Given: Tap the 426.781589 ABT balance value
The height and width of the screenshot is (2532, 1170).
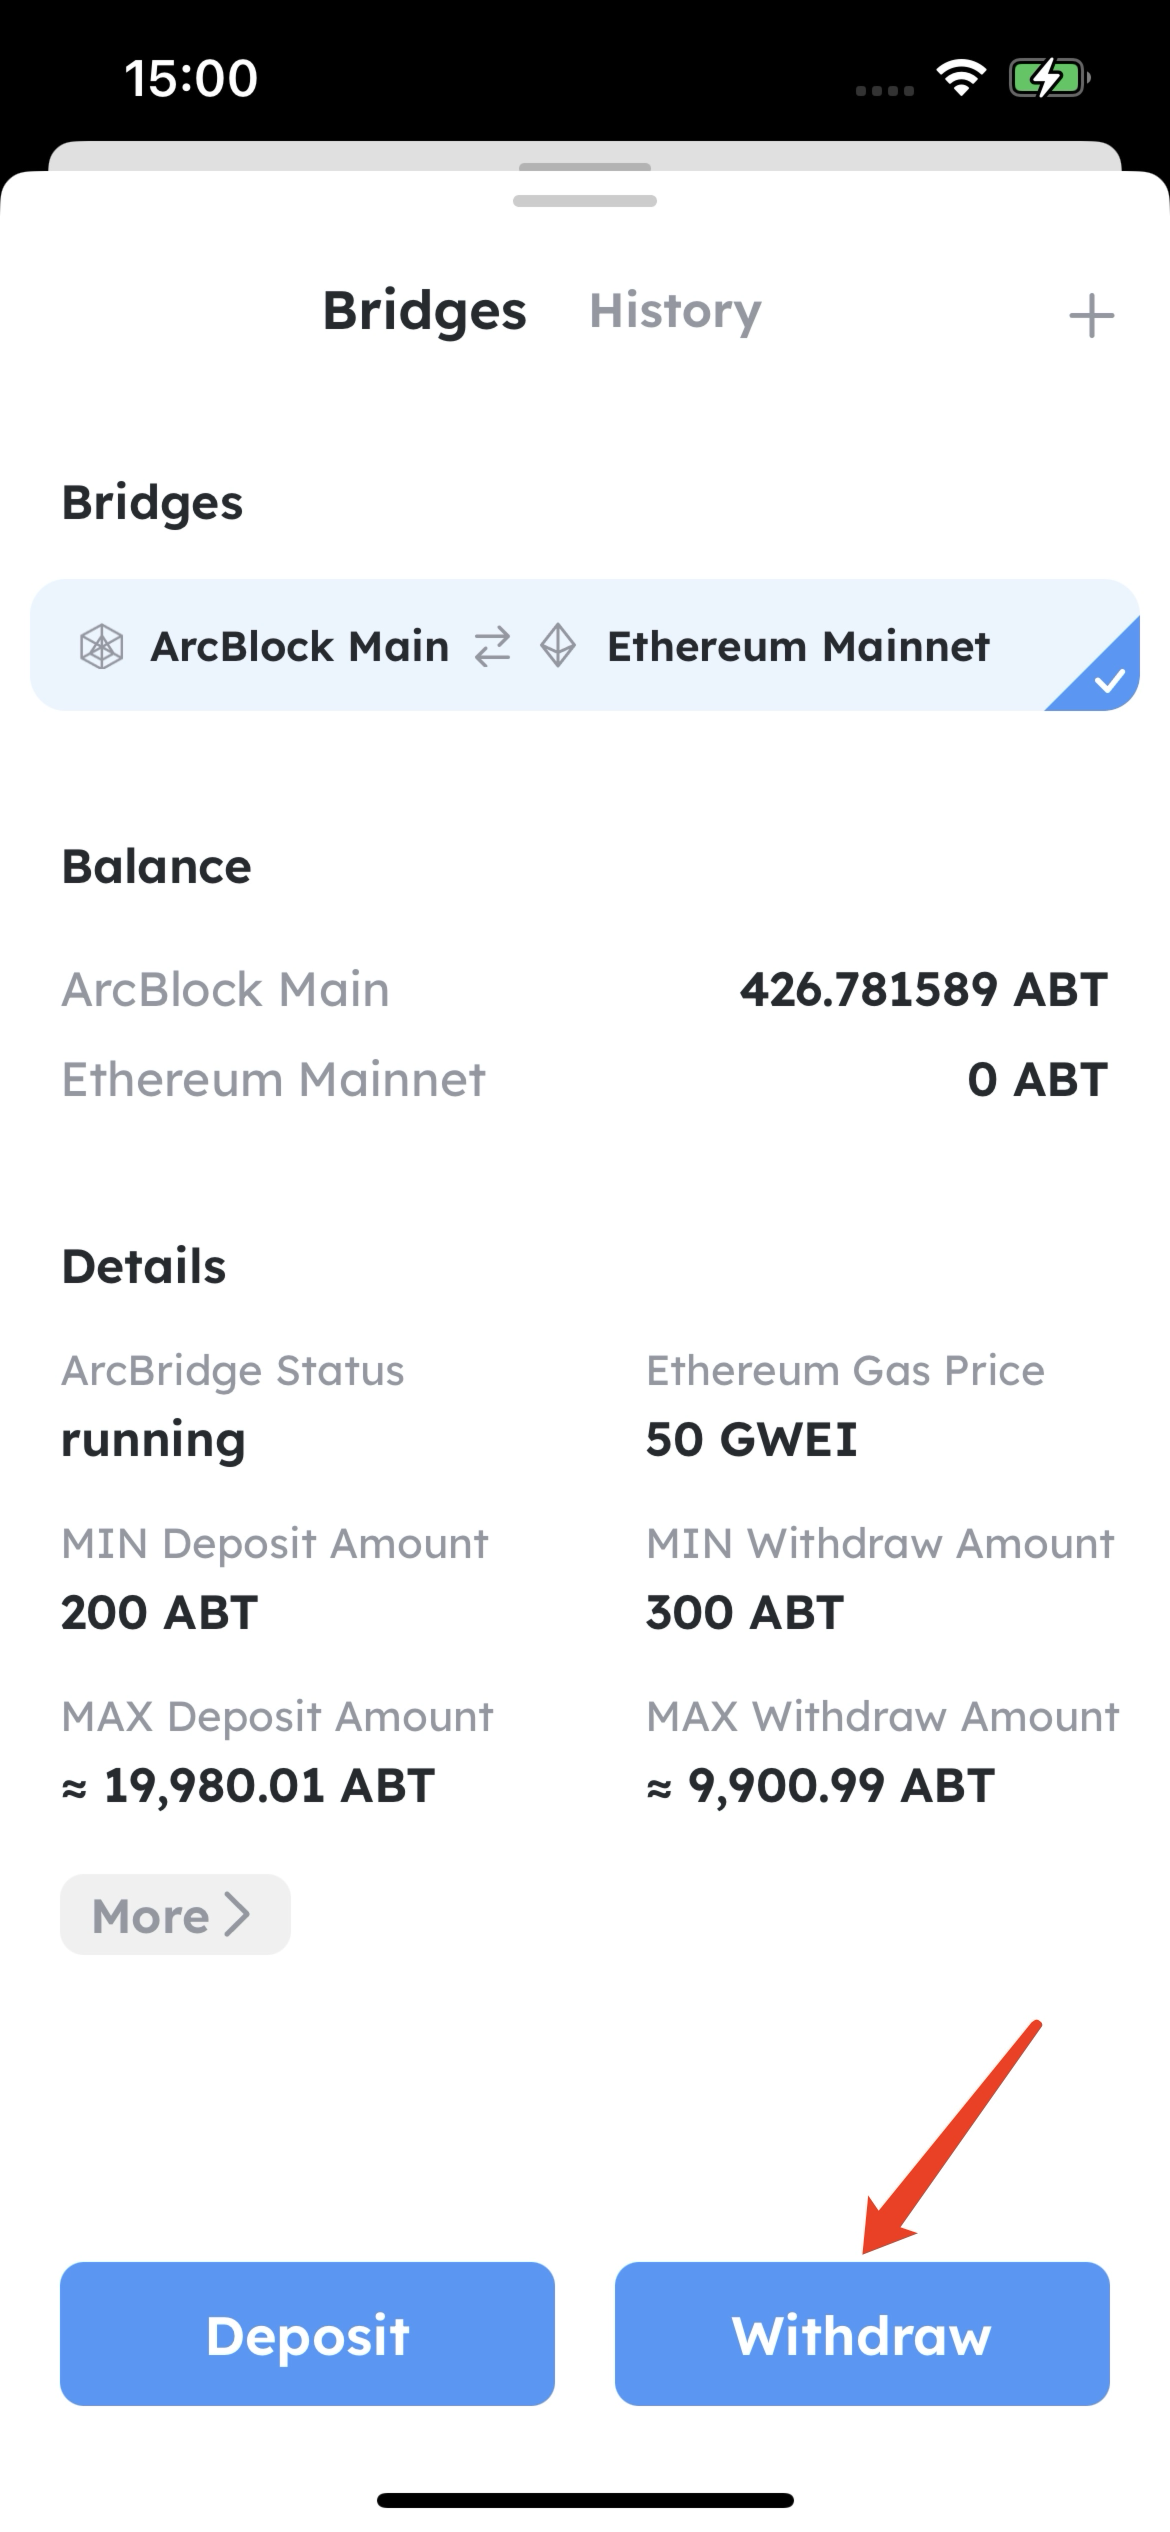Looking at the screenshot, I should tap(923, 990).
